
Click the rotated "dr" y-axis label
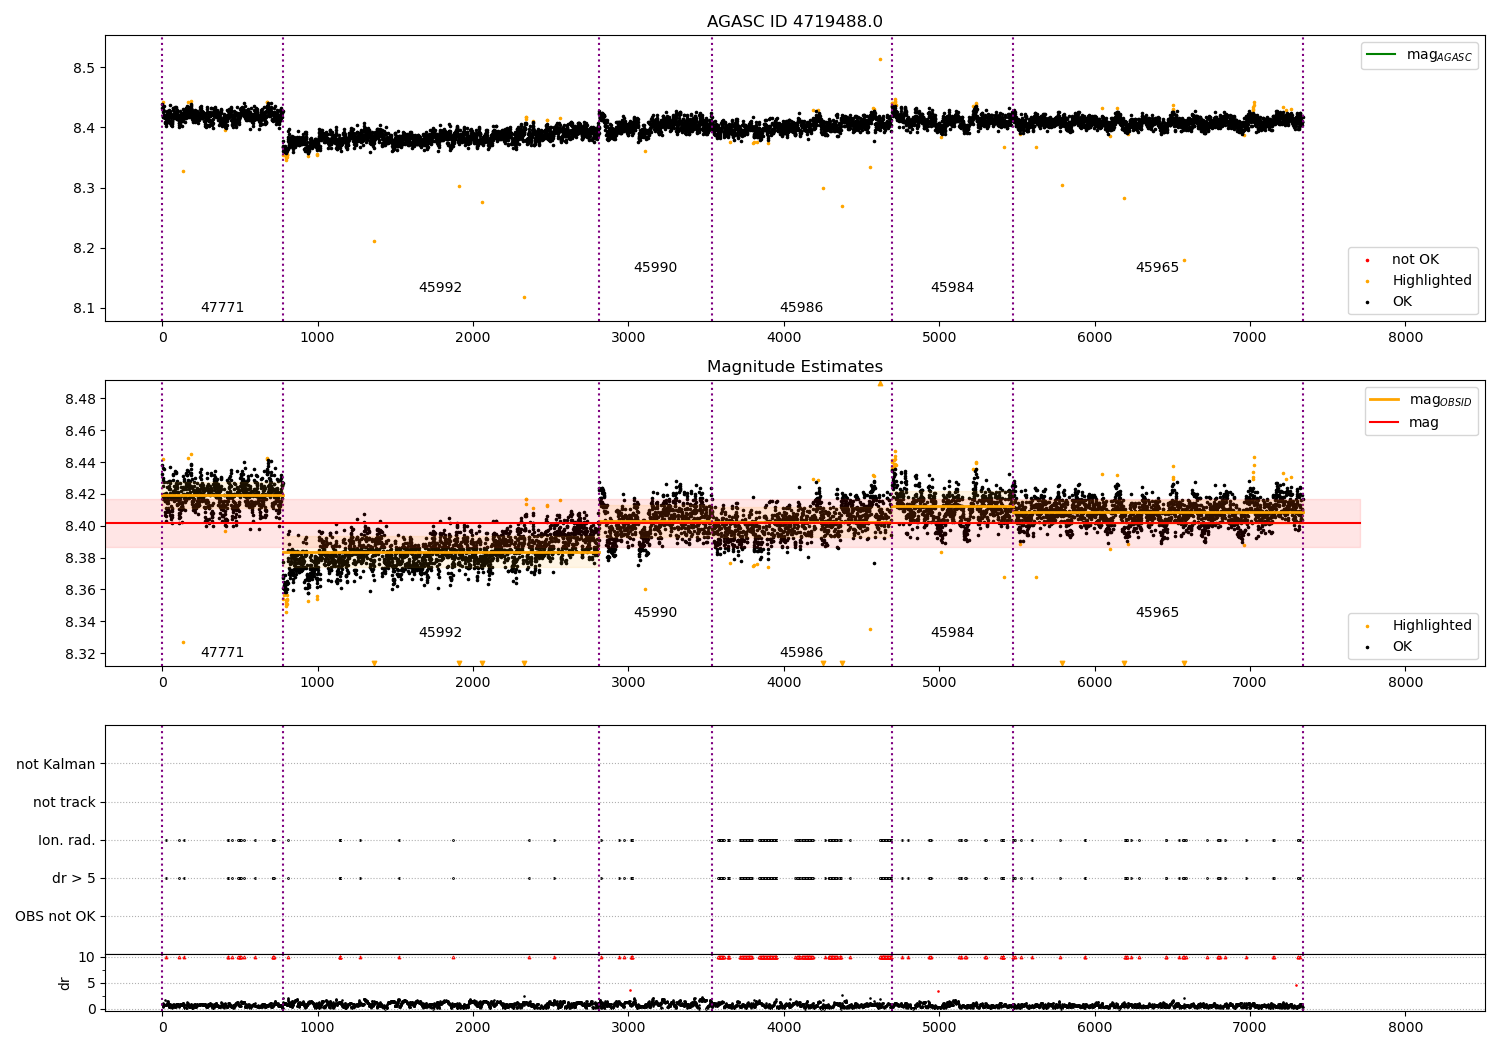click(65, 983)
